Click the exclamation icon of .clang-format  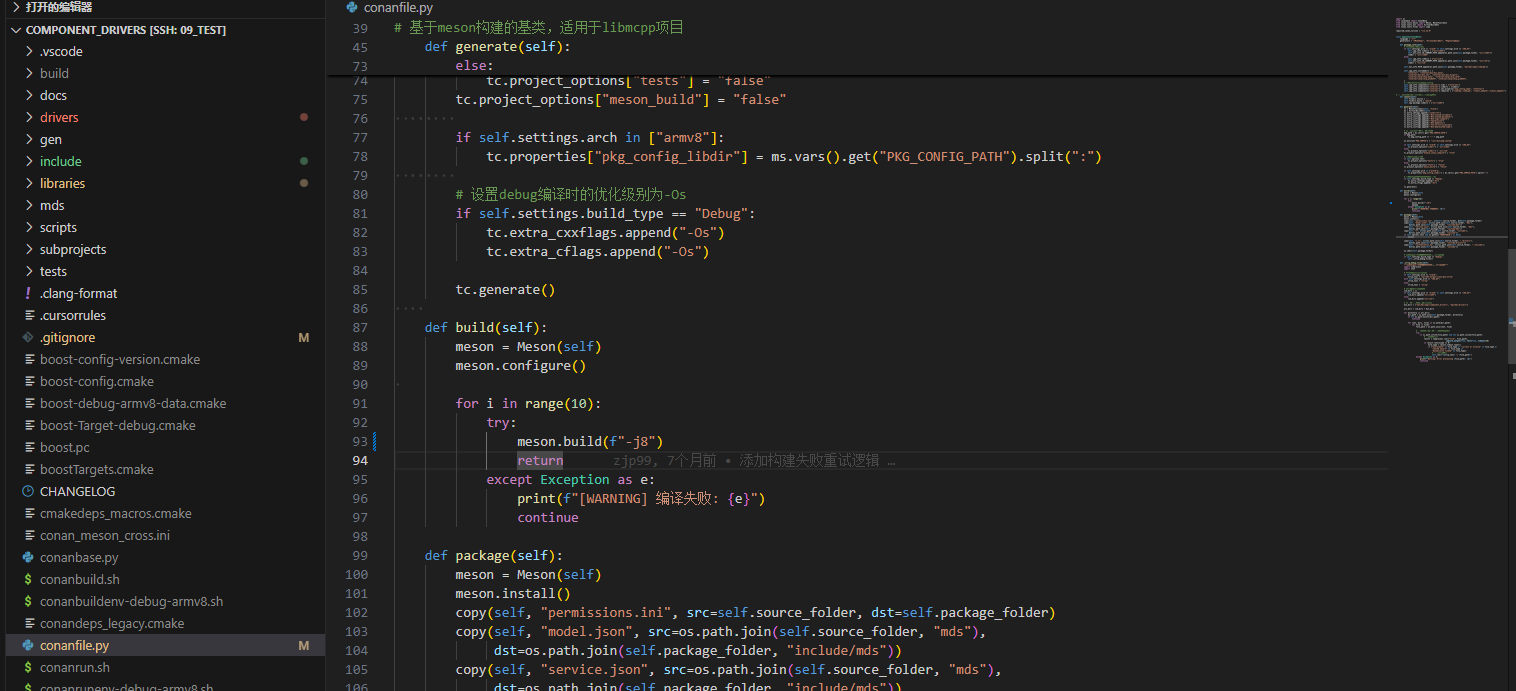tap(28, 293)
